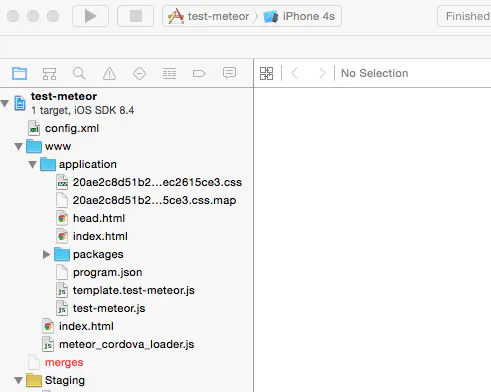This screenshot has width=491, height=392.
Task: Collapse the www folder
Action: tap(19, 146)
